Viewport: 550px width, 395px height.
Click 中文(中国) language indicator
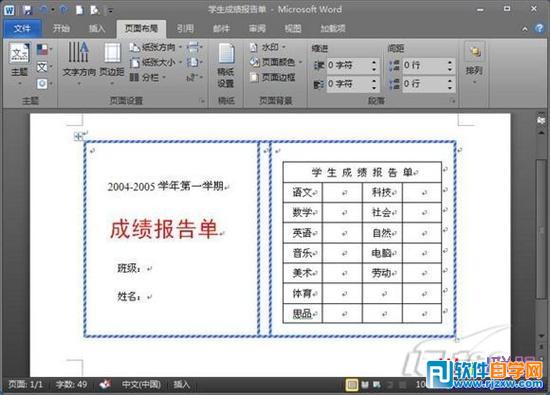[x=141, y=384]
